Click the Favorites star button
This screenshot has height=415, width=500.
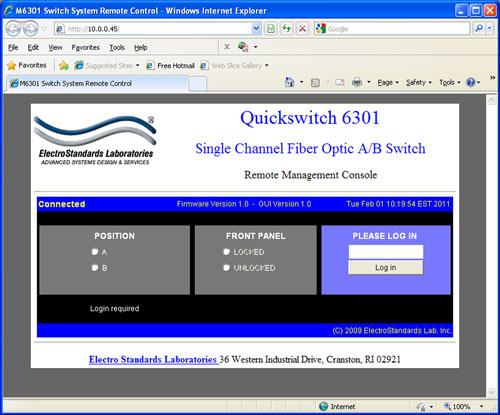(x=27, y=65)
